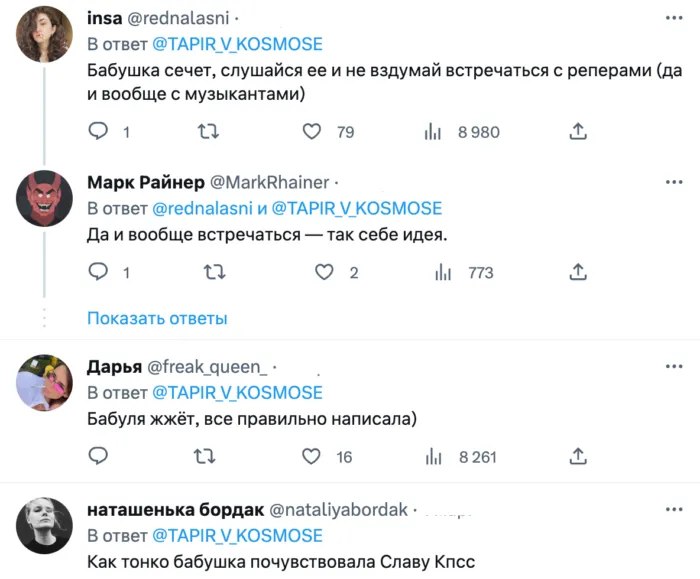The height and width of the screenshot is (579, 700).
Task: Retweet Марк Райнер's reply
Action: [x=213, y=272]
